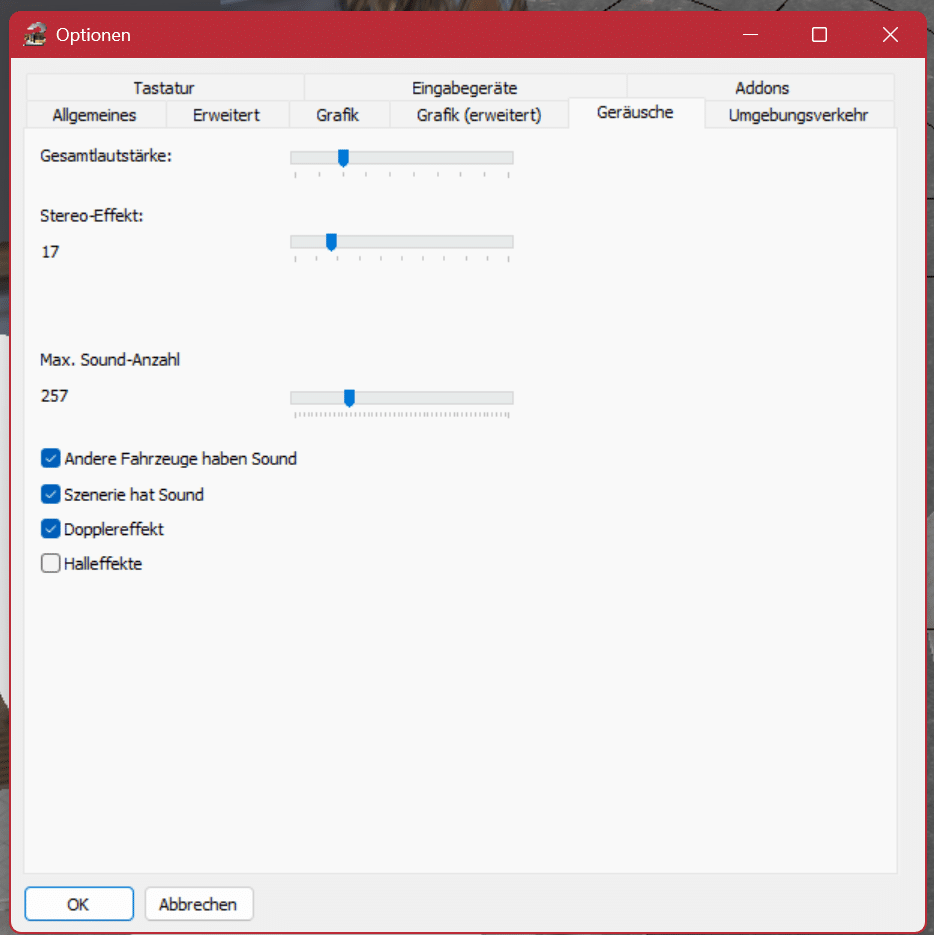Image resolution: width=934 pixels, height=935 pixels.
Task: Select the Geräusche tab
Action: point(635,113)
